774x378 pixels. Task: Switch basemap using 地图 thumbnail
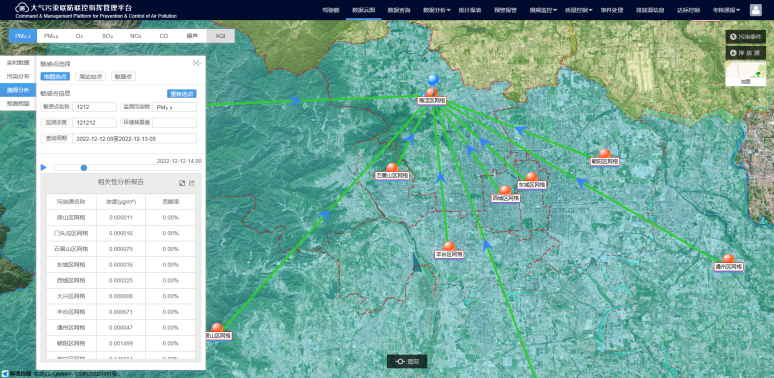[745, 74]
